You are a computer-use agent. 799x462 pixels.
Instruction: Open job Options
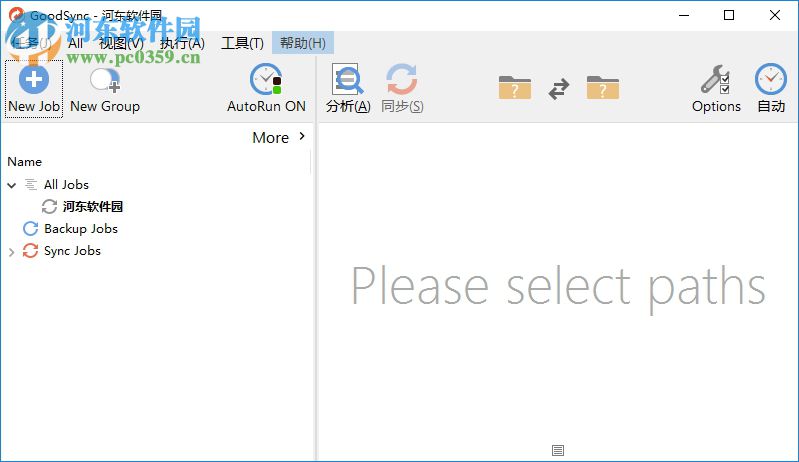click(x=716, y=89)
